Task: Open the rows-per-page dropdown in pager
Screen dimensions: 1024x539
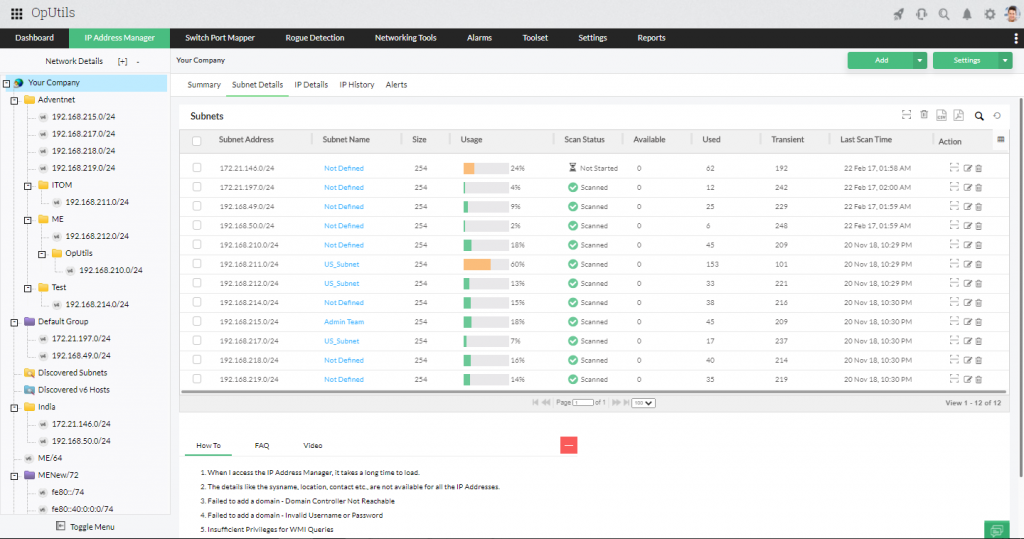Action: pyautogui.click(x=643, y=403)
